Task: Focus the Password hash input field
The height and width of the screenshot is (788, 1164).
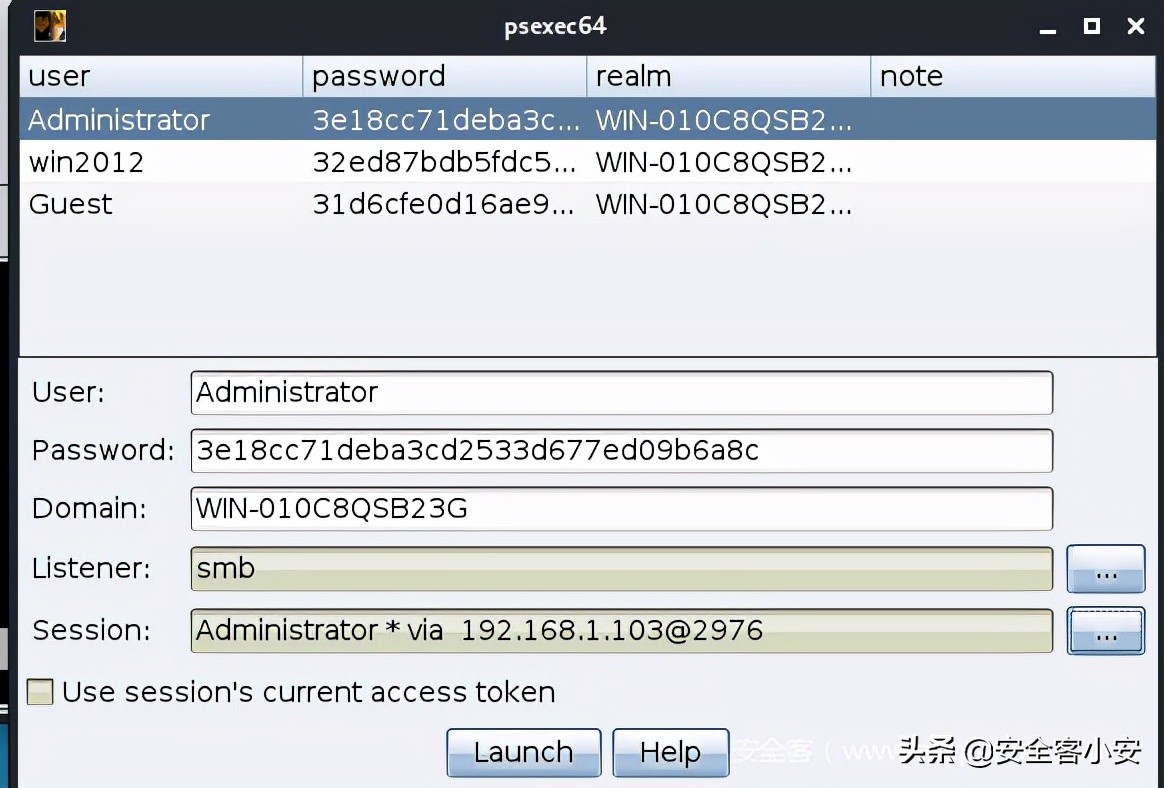Action: pyautogui.click(x=620, y=450)
